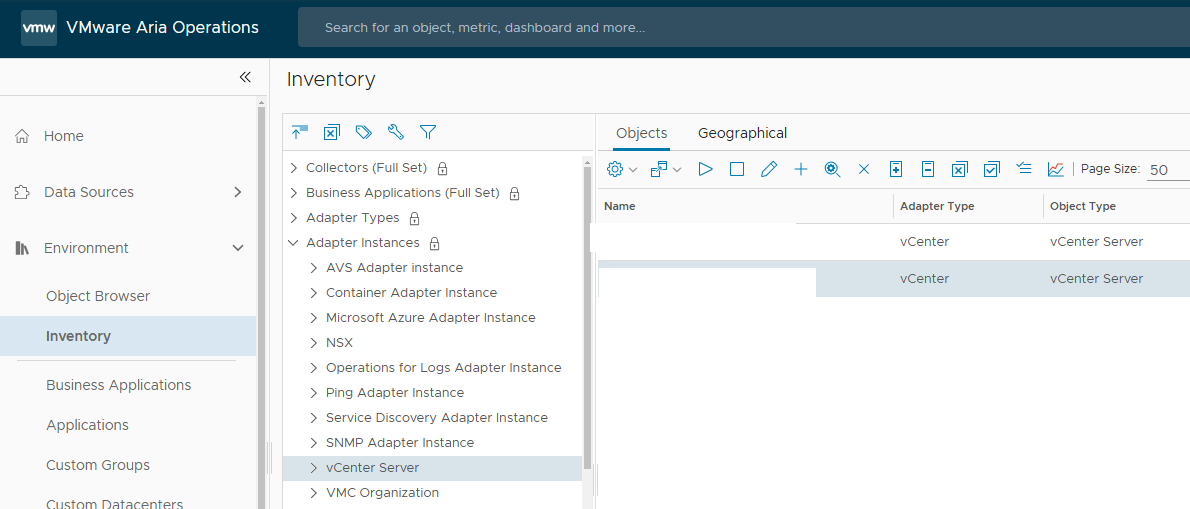Click the plus Add Object icon
This screenshot has width=1190, height=509.
coord(801,170)
